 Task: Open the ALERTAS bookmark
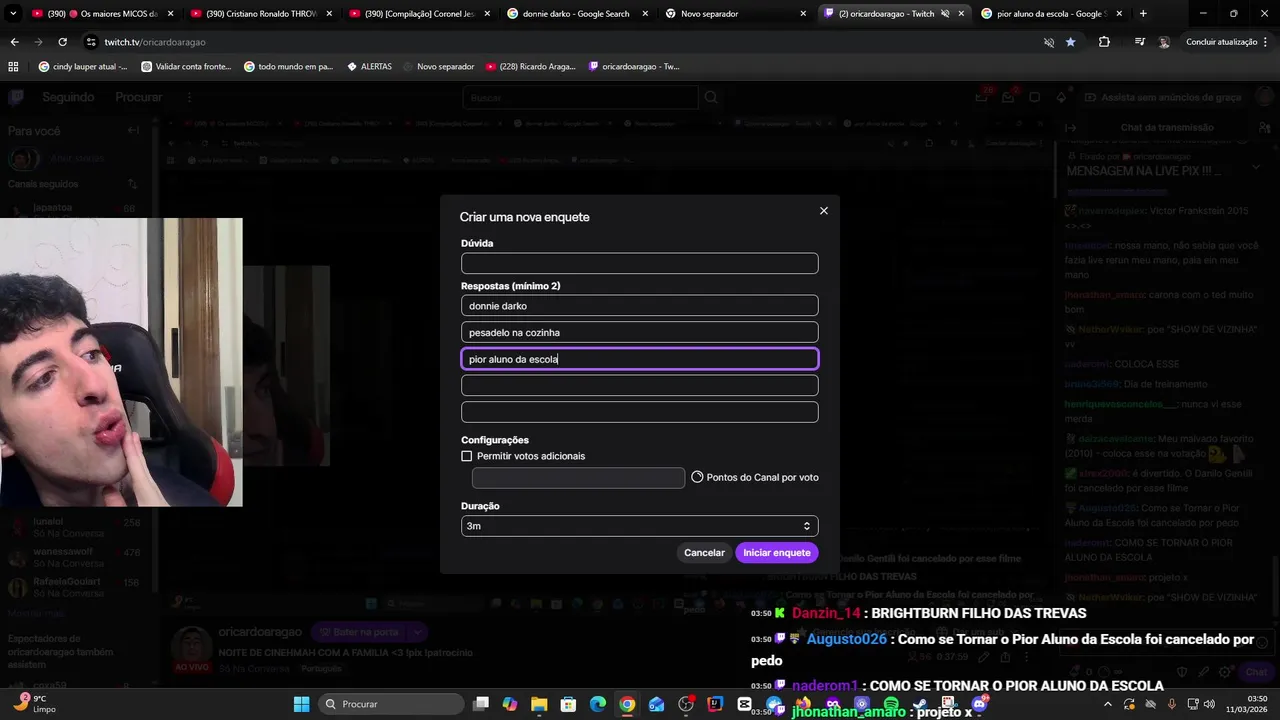click(x=369, y=66)
